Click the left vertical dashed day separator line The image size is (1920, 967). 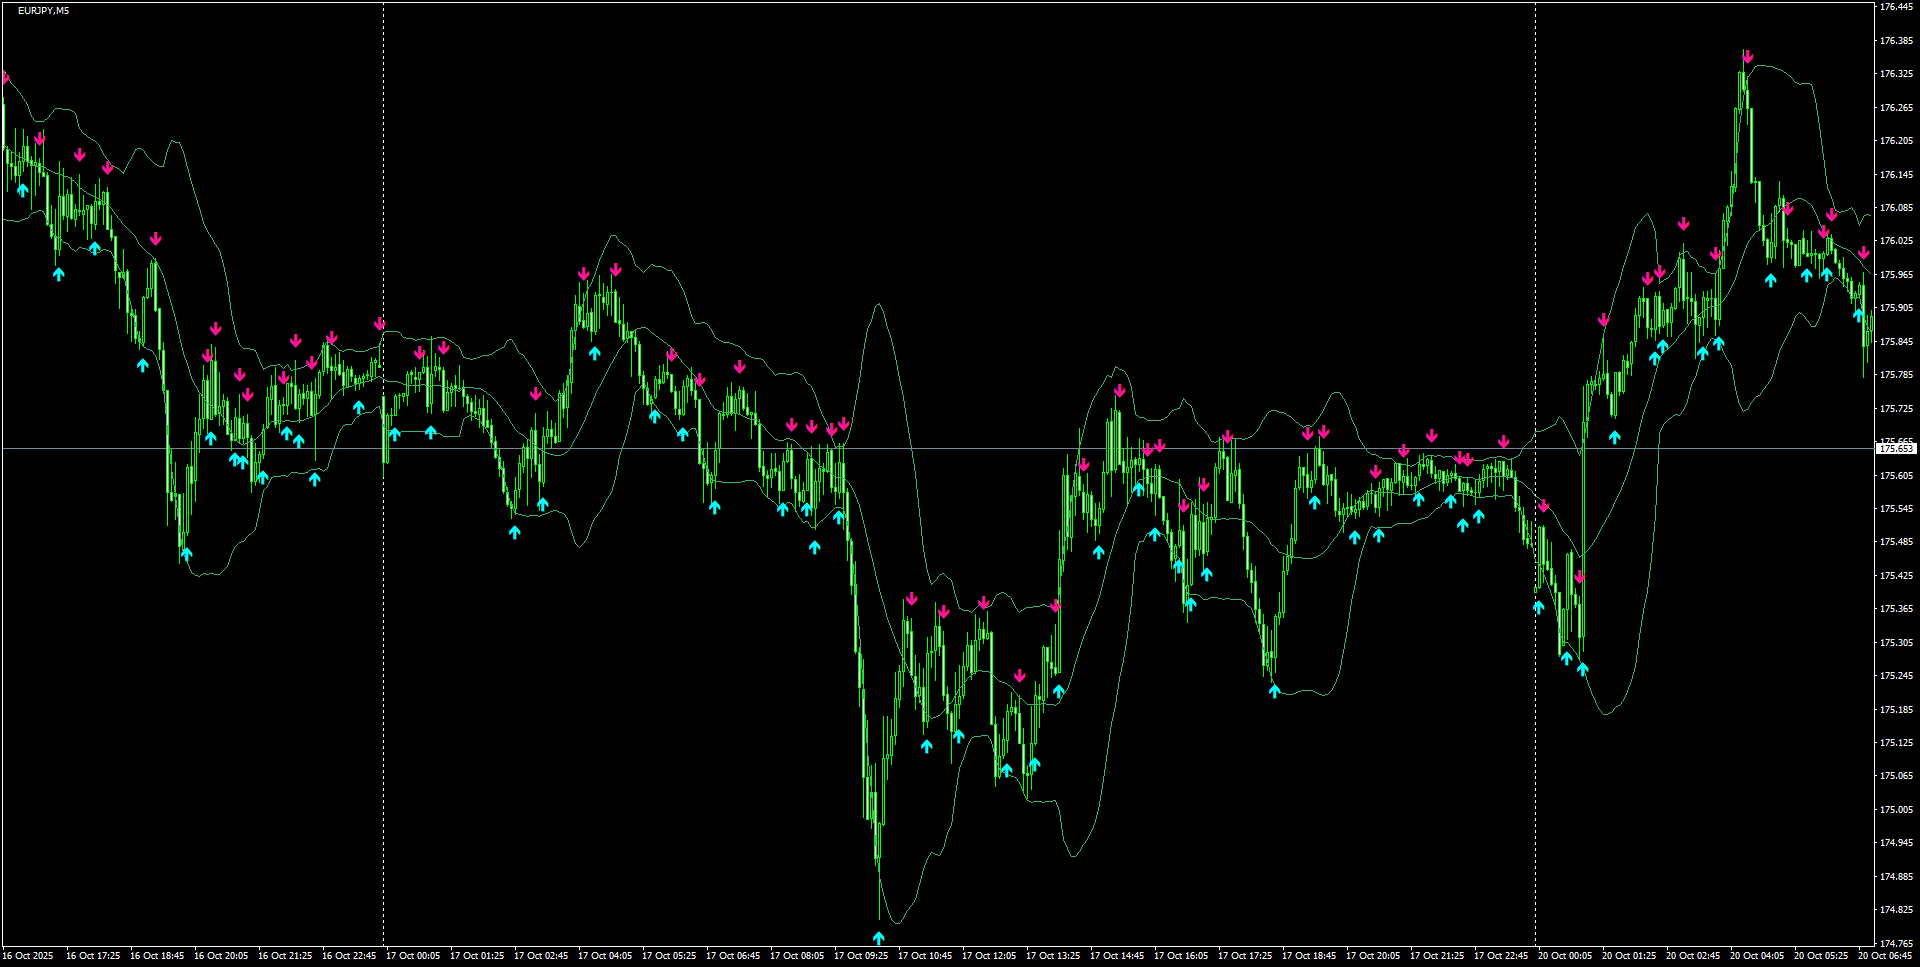pos(383,500)
